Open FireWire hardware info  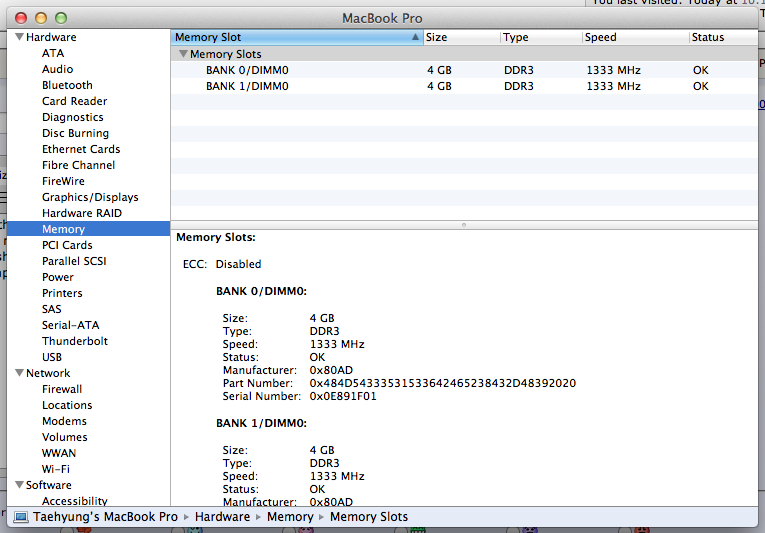tap(63, 181)
